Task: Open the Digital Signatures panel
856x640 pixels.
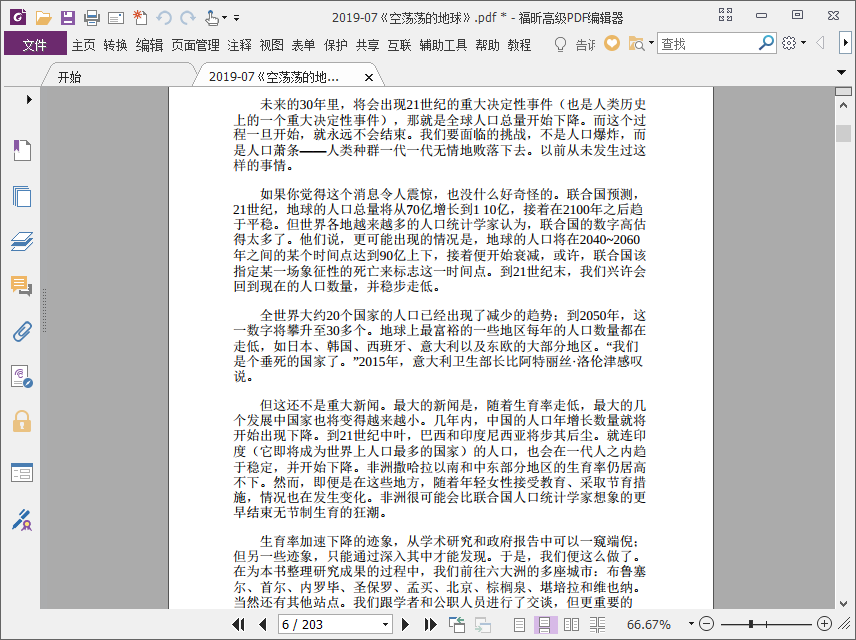Action: pos(22,376)
